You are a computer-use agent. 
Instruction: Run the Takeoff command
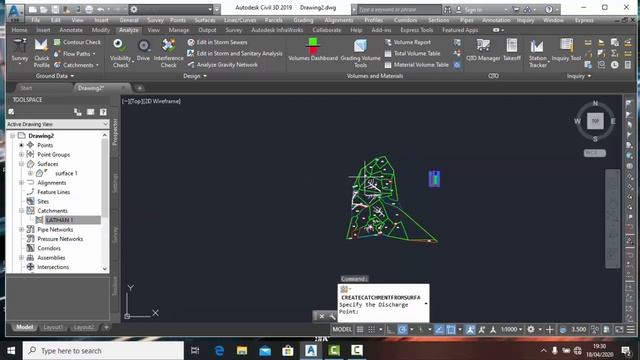pos(511,50)
